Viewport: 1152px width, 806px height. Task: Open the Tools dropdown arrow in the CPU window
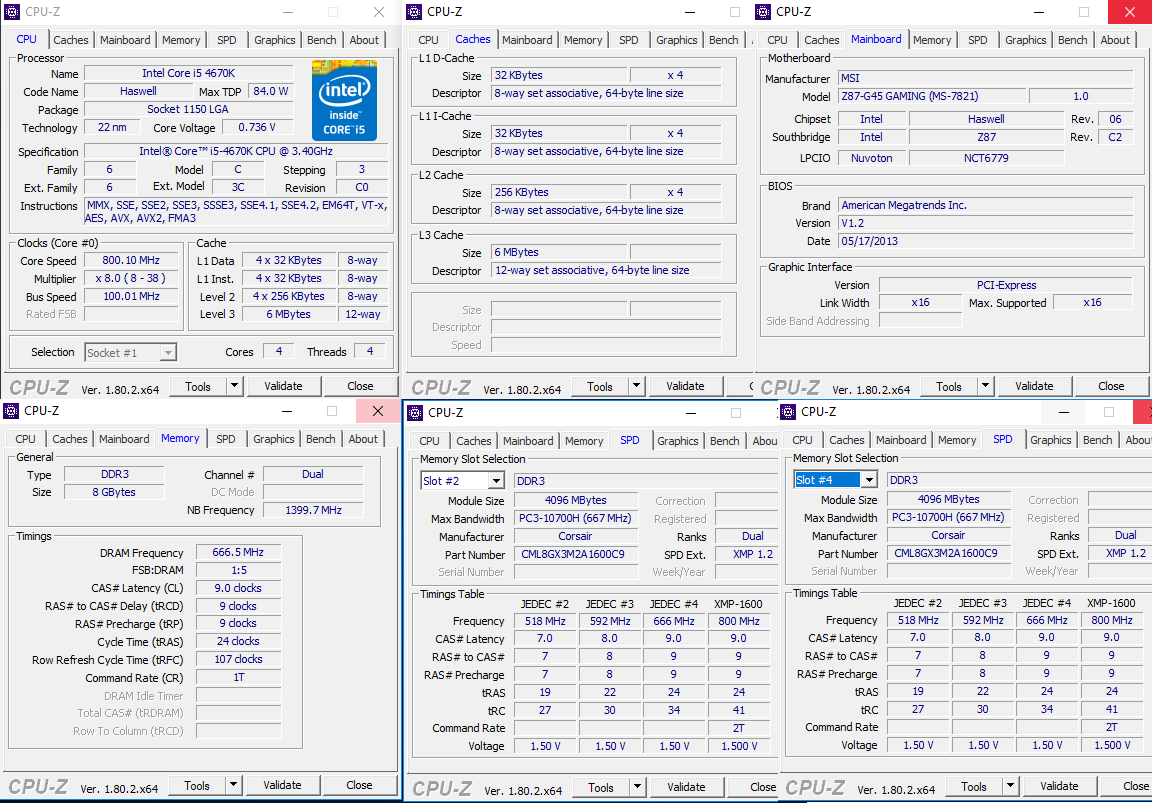234,386
